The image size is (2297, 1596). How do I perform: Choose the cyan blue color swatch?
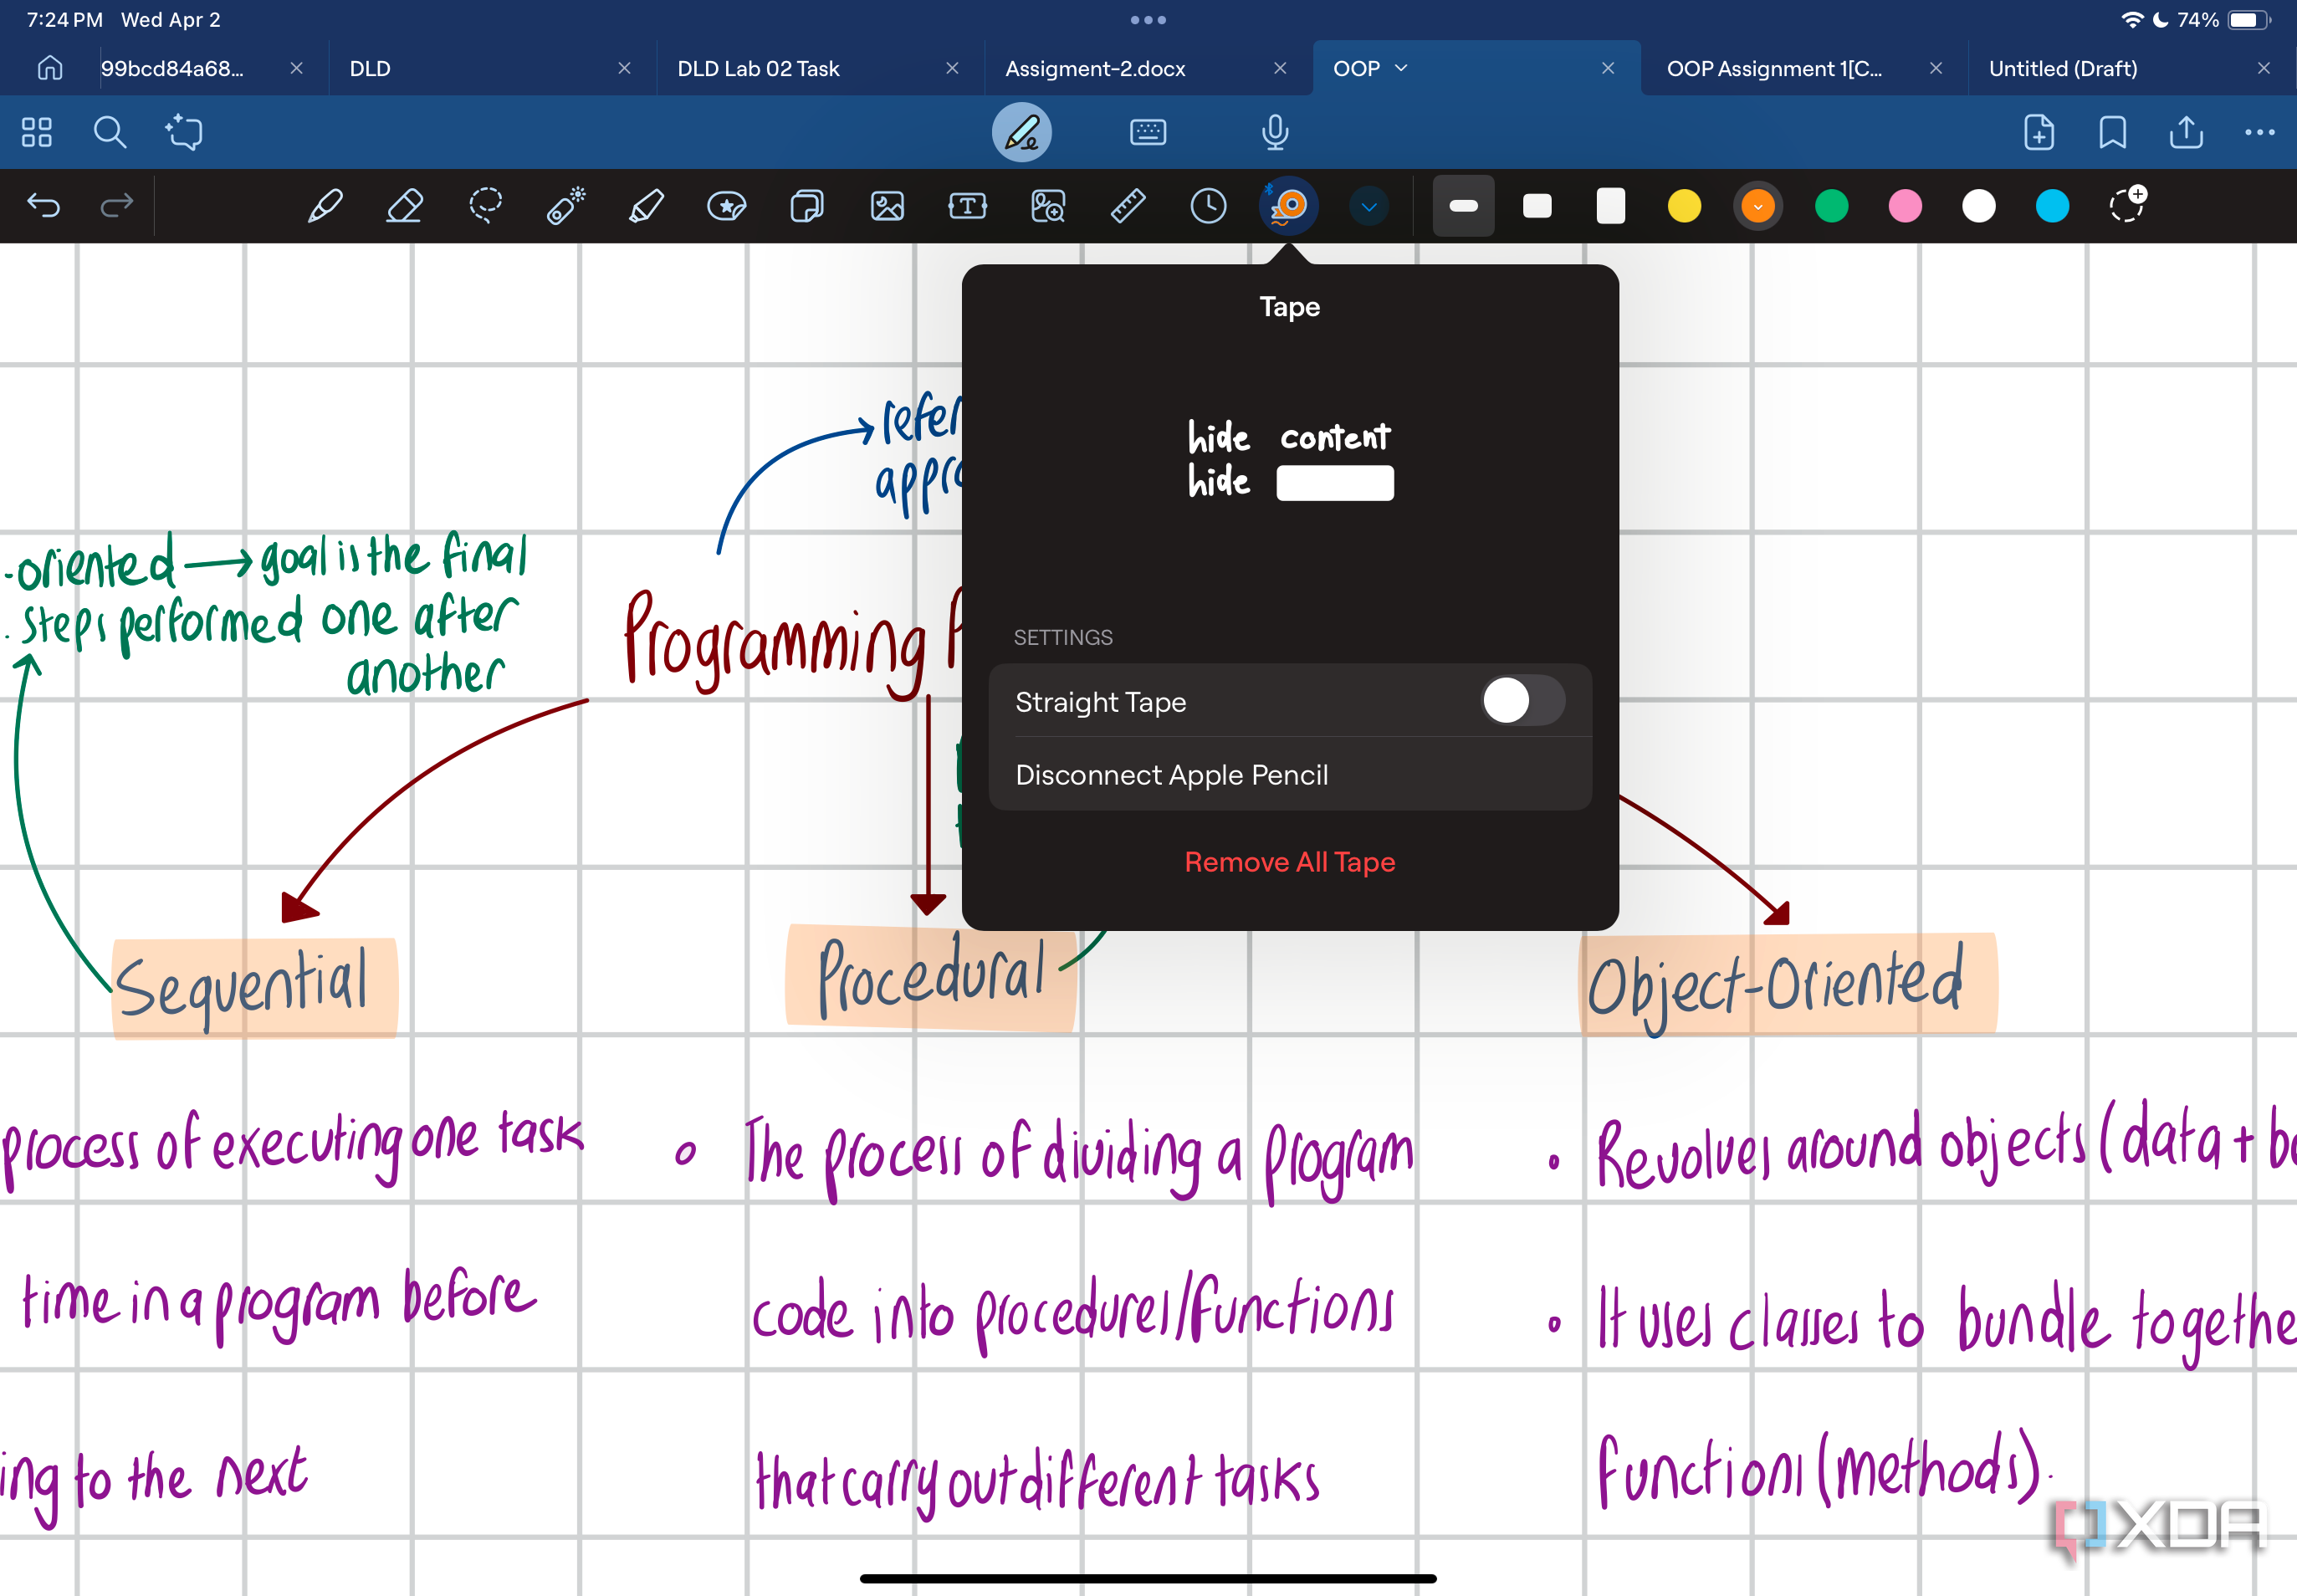[2052, 206]
